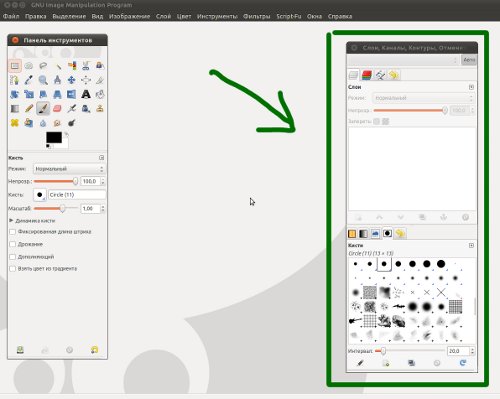Select the Airbrush tool
Viewport: 500px width, 399px height.
click(72, 109)
